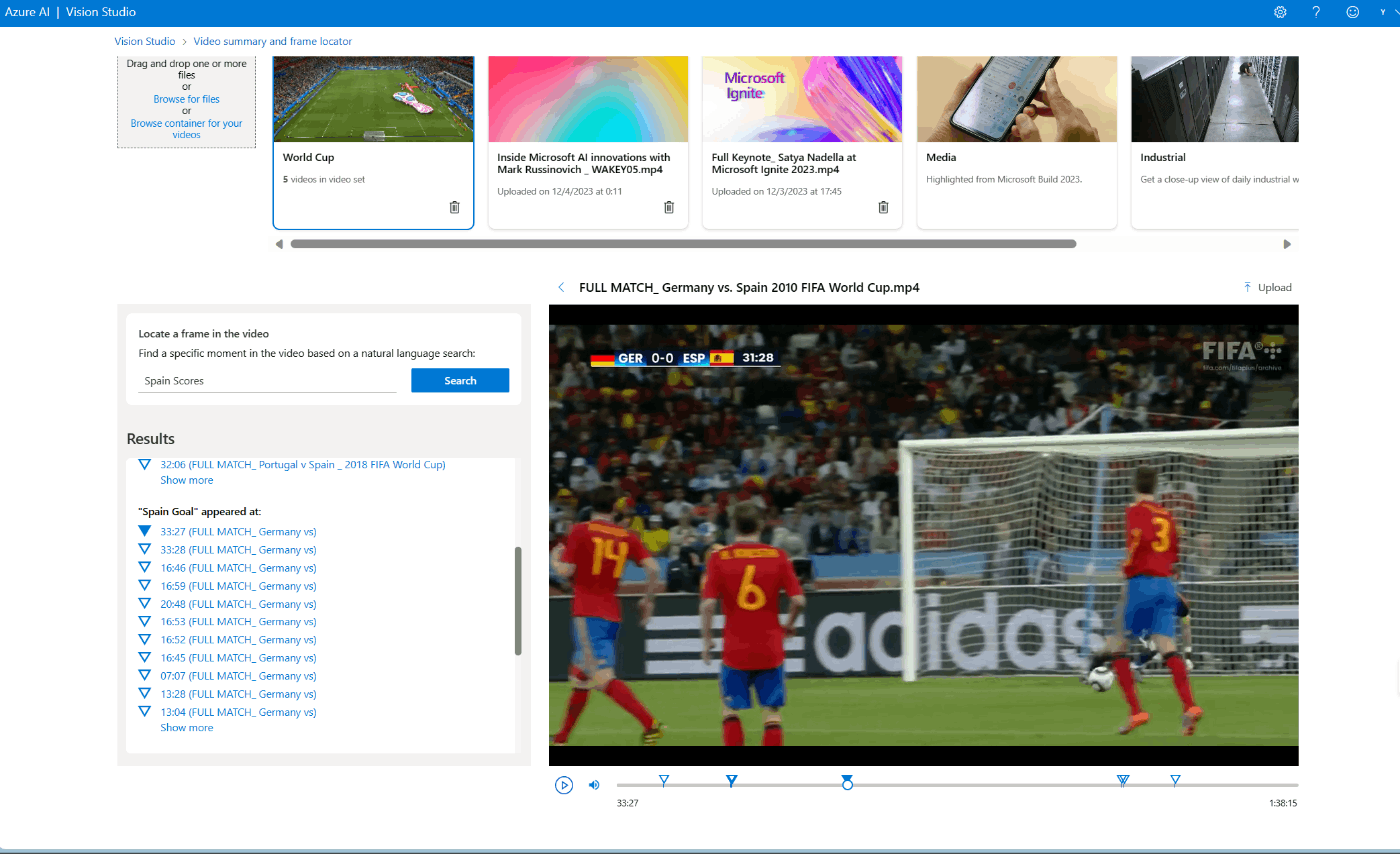Viewport: 1400px width, 854px height.
Task: Select the World Cup video set card
Action: click(x=373, y=143)
